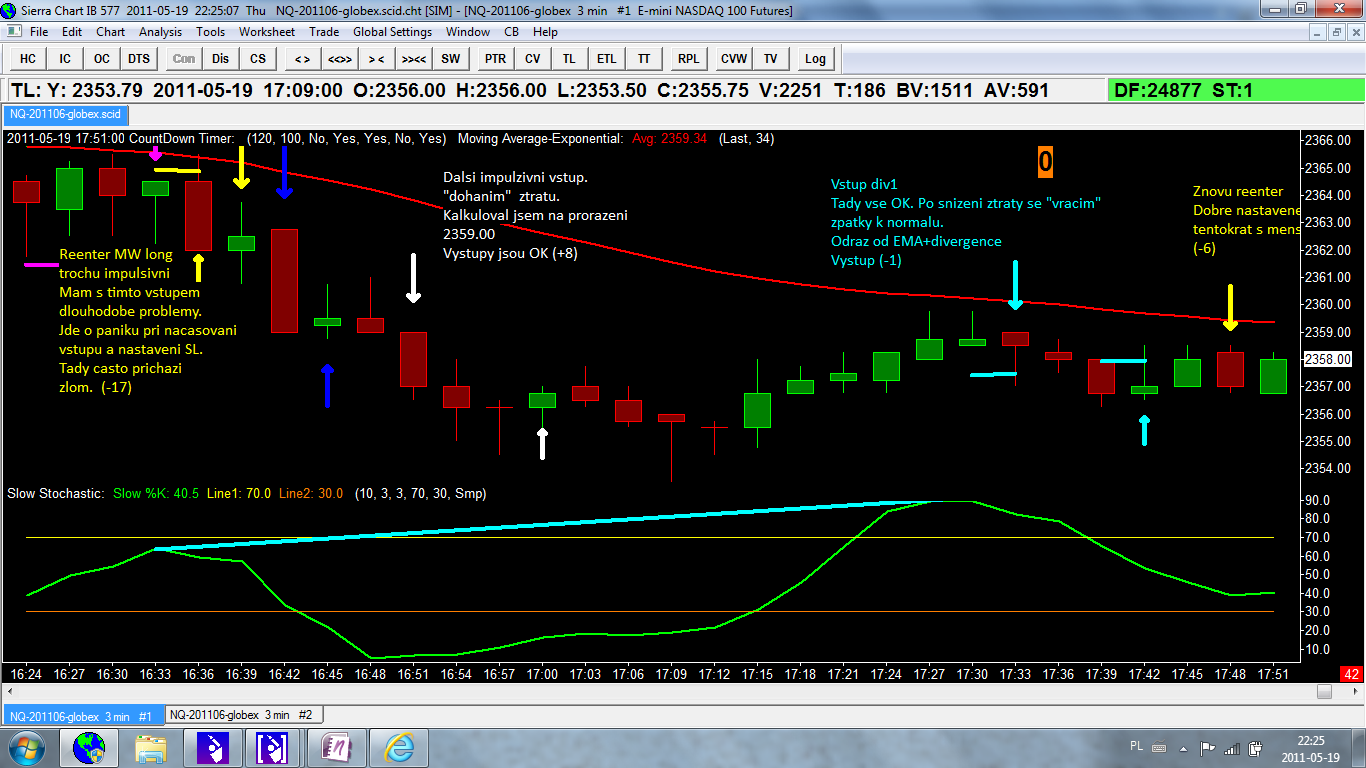This screenshot has width=1366, height=768.
Task: Click the taskbar clock showing 22:25
Action: pos(1310,749)
